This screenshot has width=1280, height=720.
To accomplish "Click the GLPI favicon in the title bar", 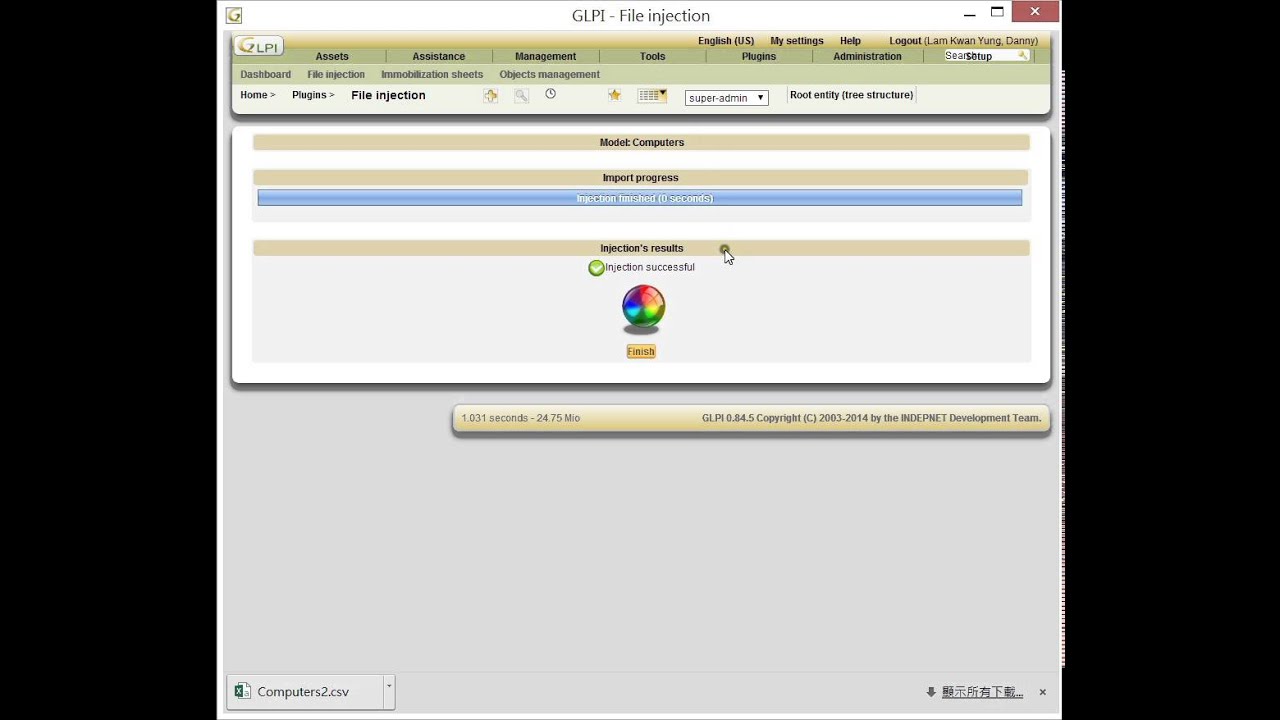I will pos(234,15).
